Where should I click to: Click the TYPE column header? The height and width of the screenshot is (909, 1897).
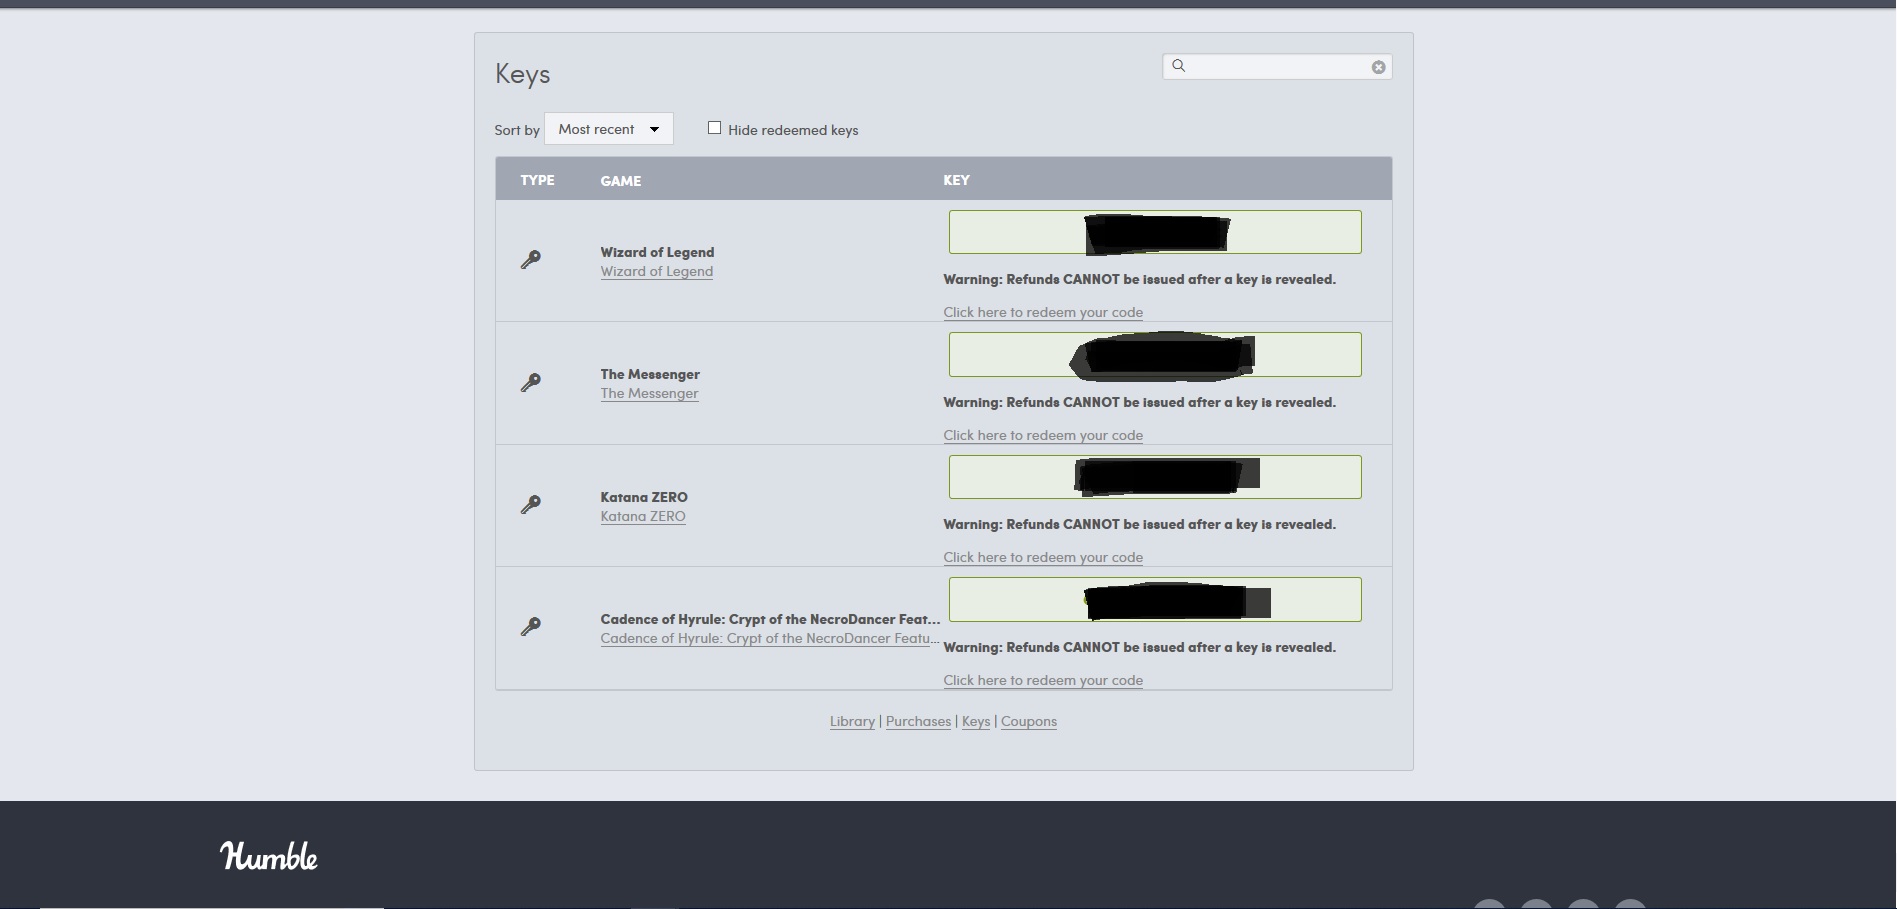point(537,180)
